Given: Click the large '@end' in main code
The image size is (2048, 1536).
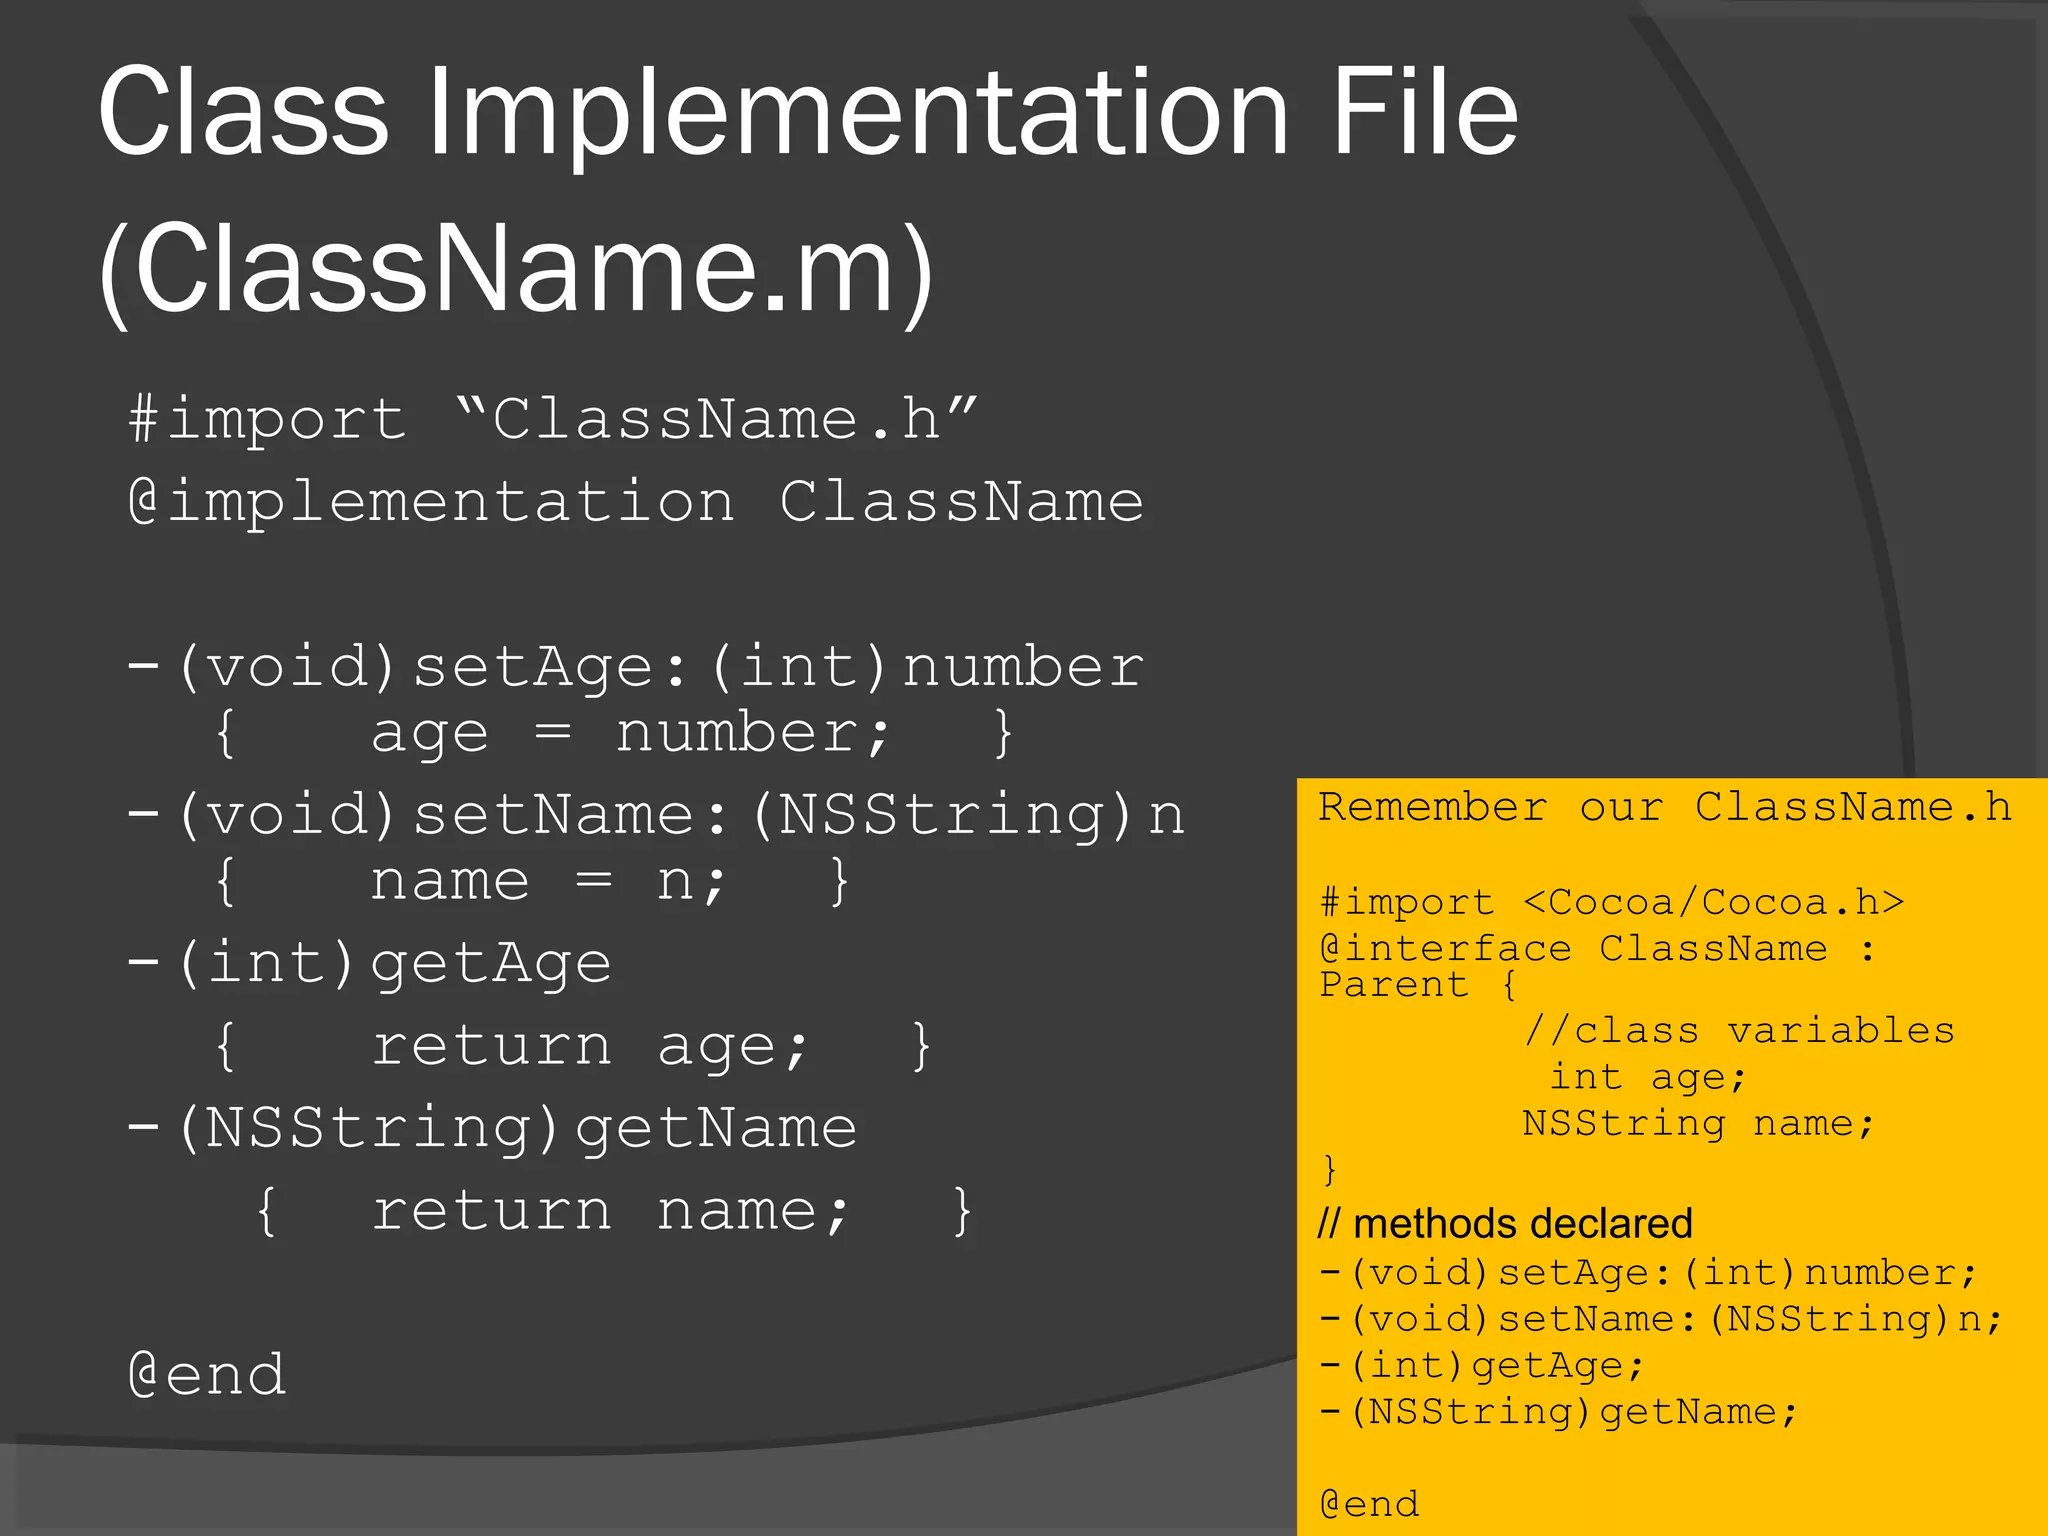Looking at the screenshot, I should [208, 1375].
